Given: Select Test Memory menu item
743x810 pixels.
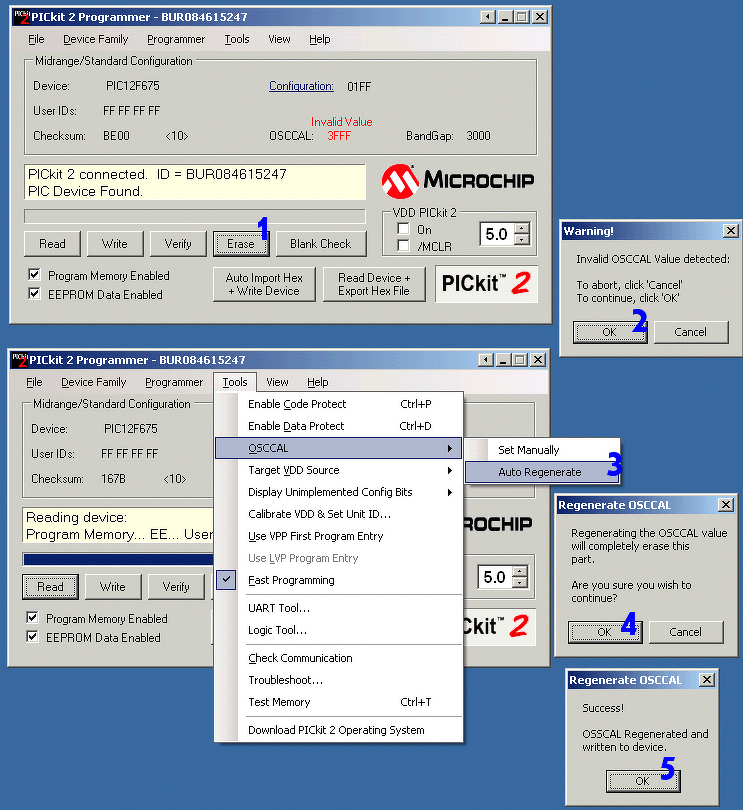Looking at the screenshot, I should (339, 702).
